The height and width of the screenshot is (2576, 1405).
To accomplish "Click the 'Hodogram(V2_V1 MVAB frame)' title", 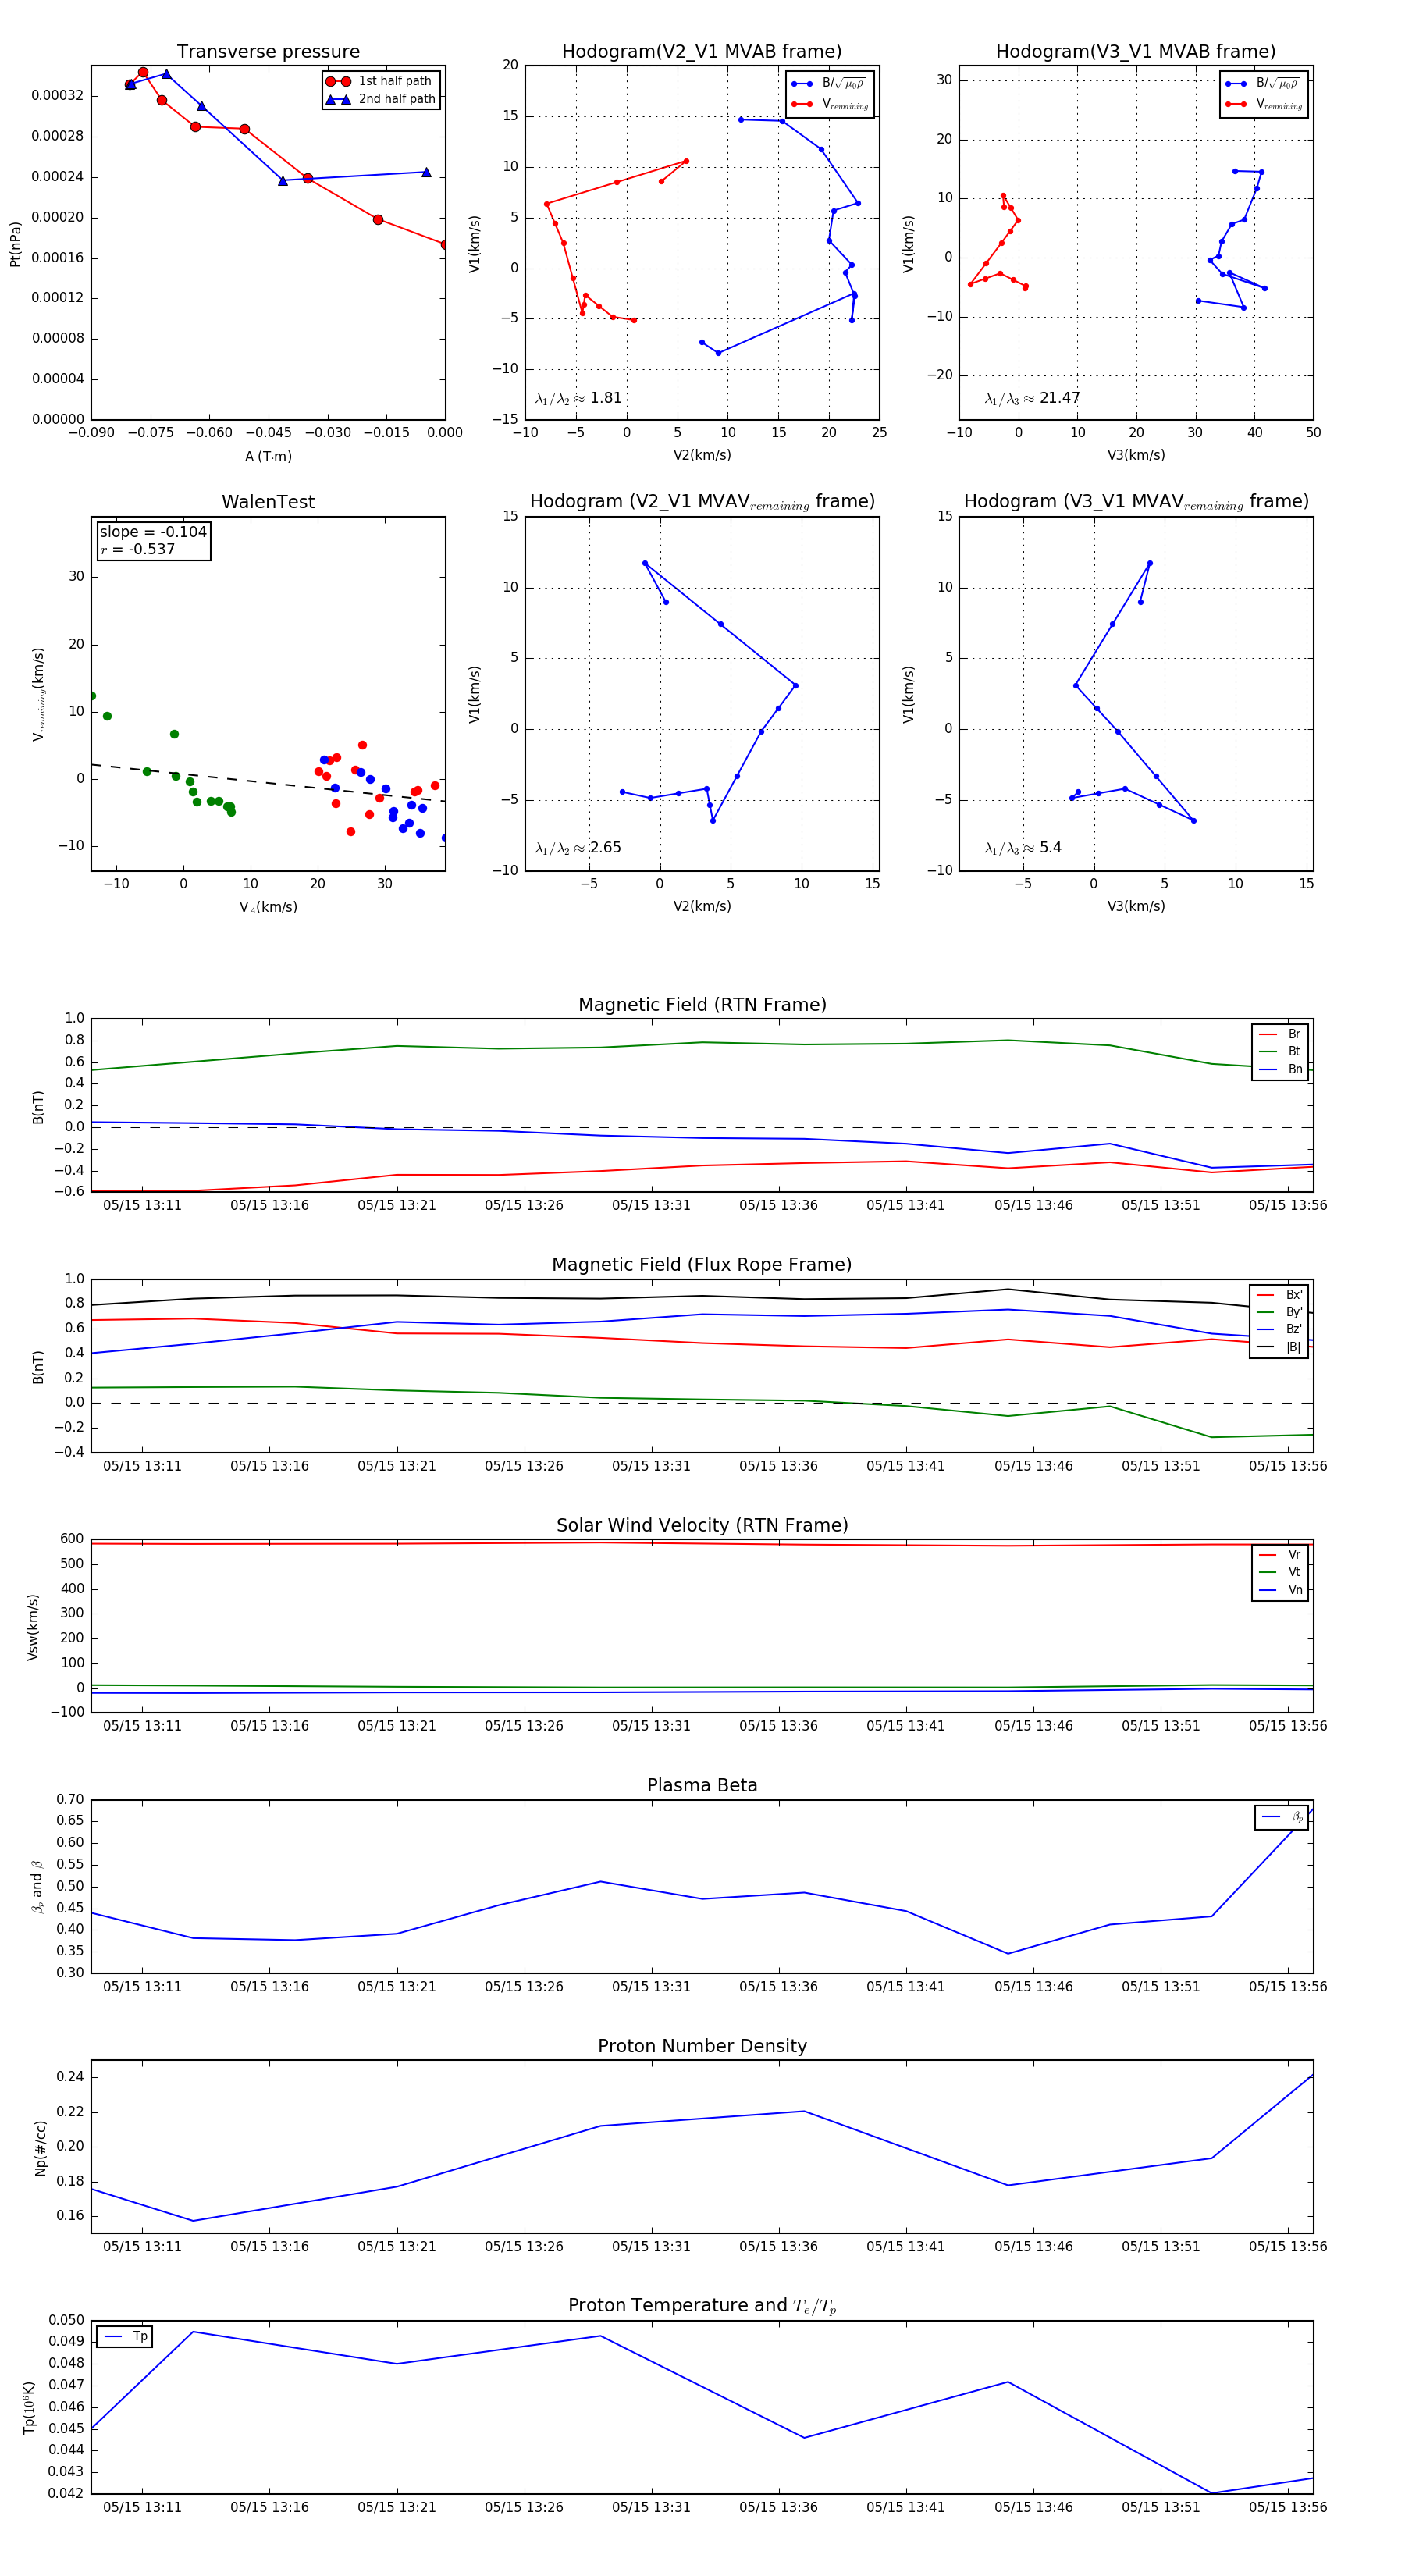I will coord(702,52).
